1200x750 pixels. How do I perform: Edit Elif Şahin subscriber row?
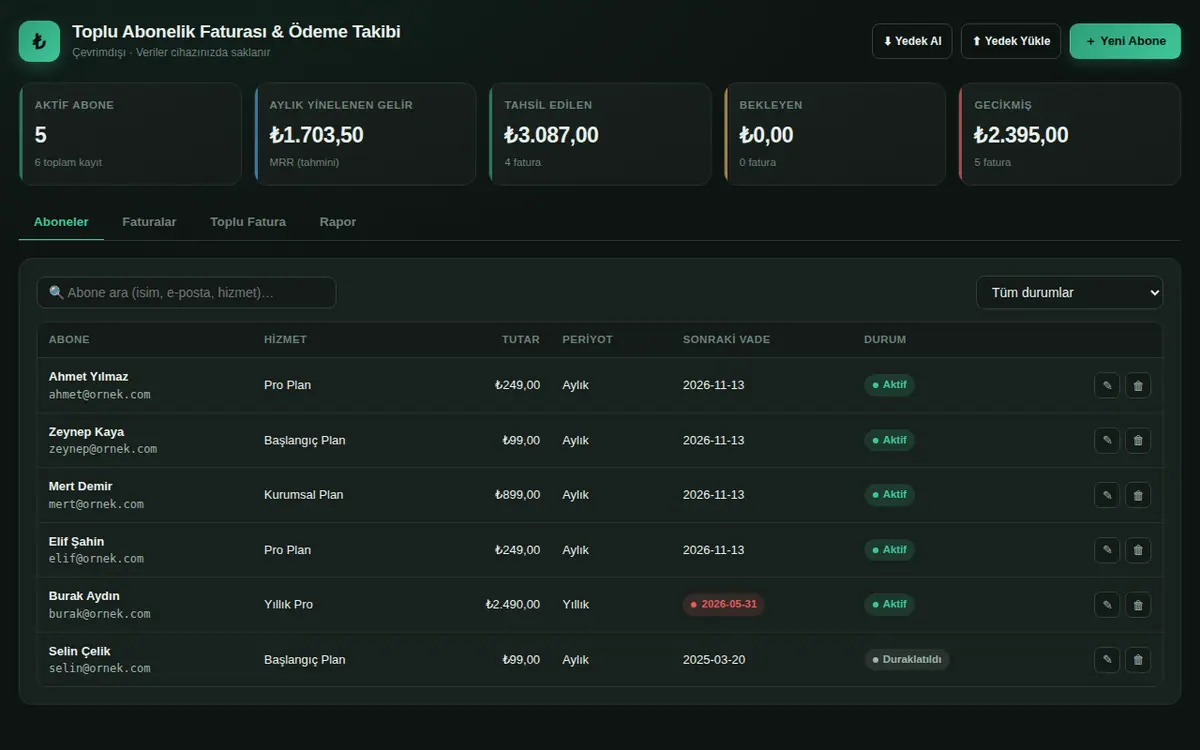[x=1107, y=550]
